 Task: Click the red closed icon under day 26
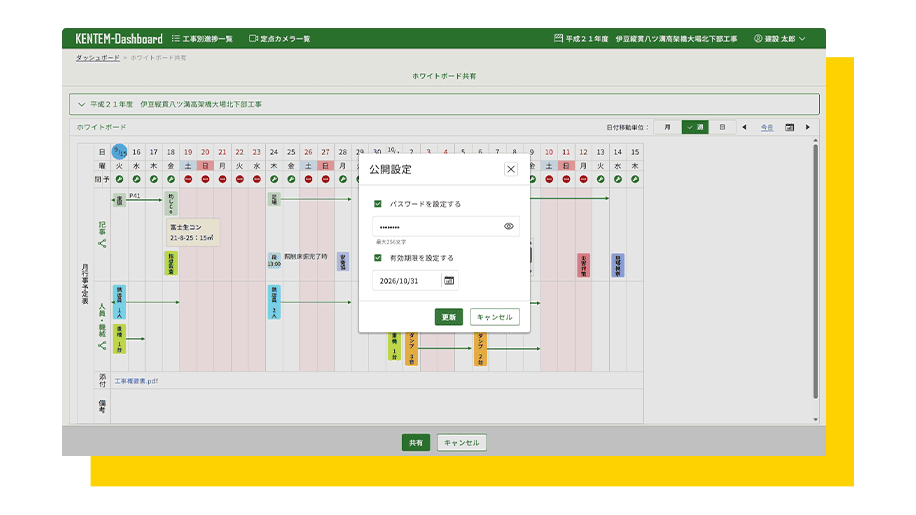coord(308,179)
